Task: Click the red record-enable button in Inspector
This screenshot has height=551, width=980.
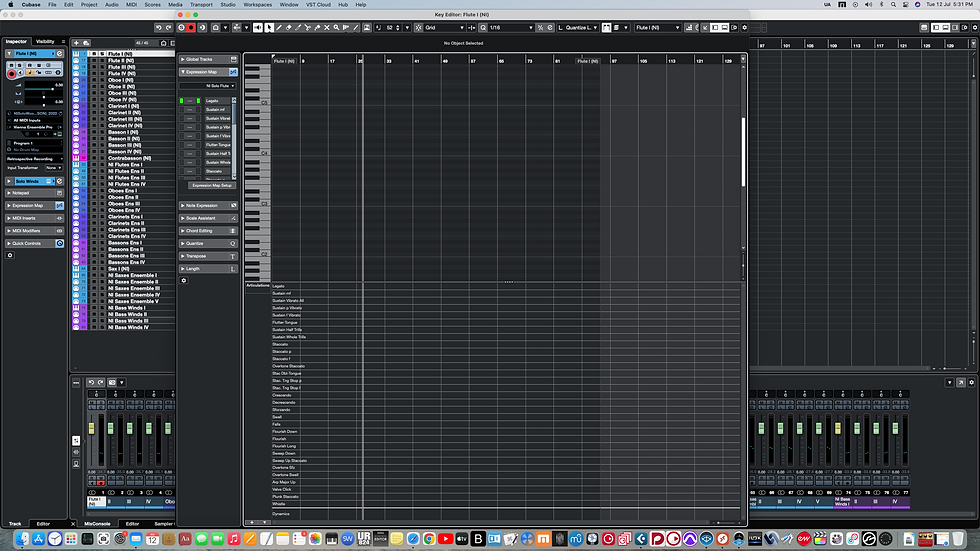Action: point(11,74)
